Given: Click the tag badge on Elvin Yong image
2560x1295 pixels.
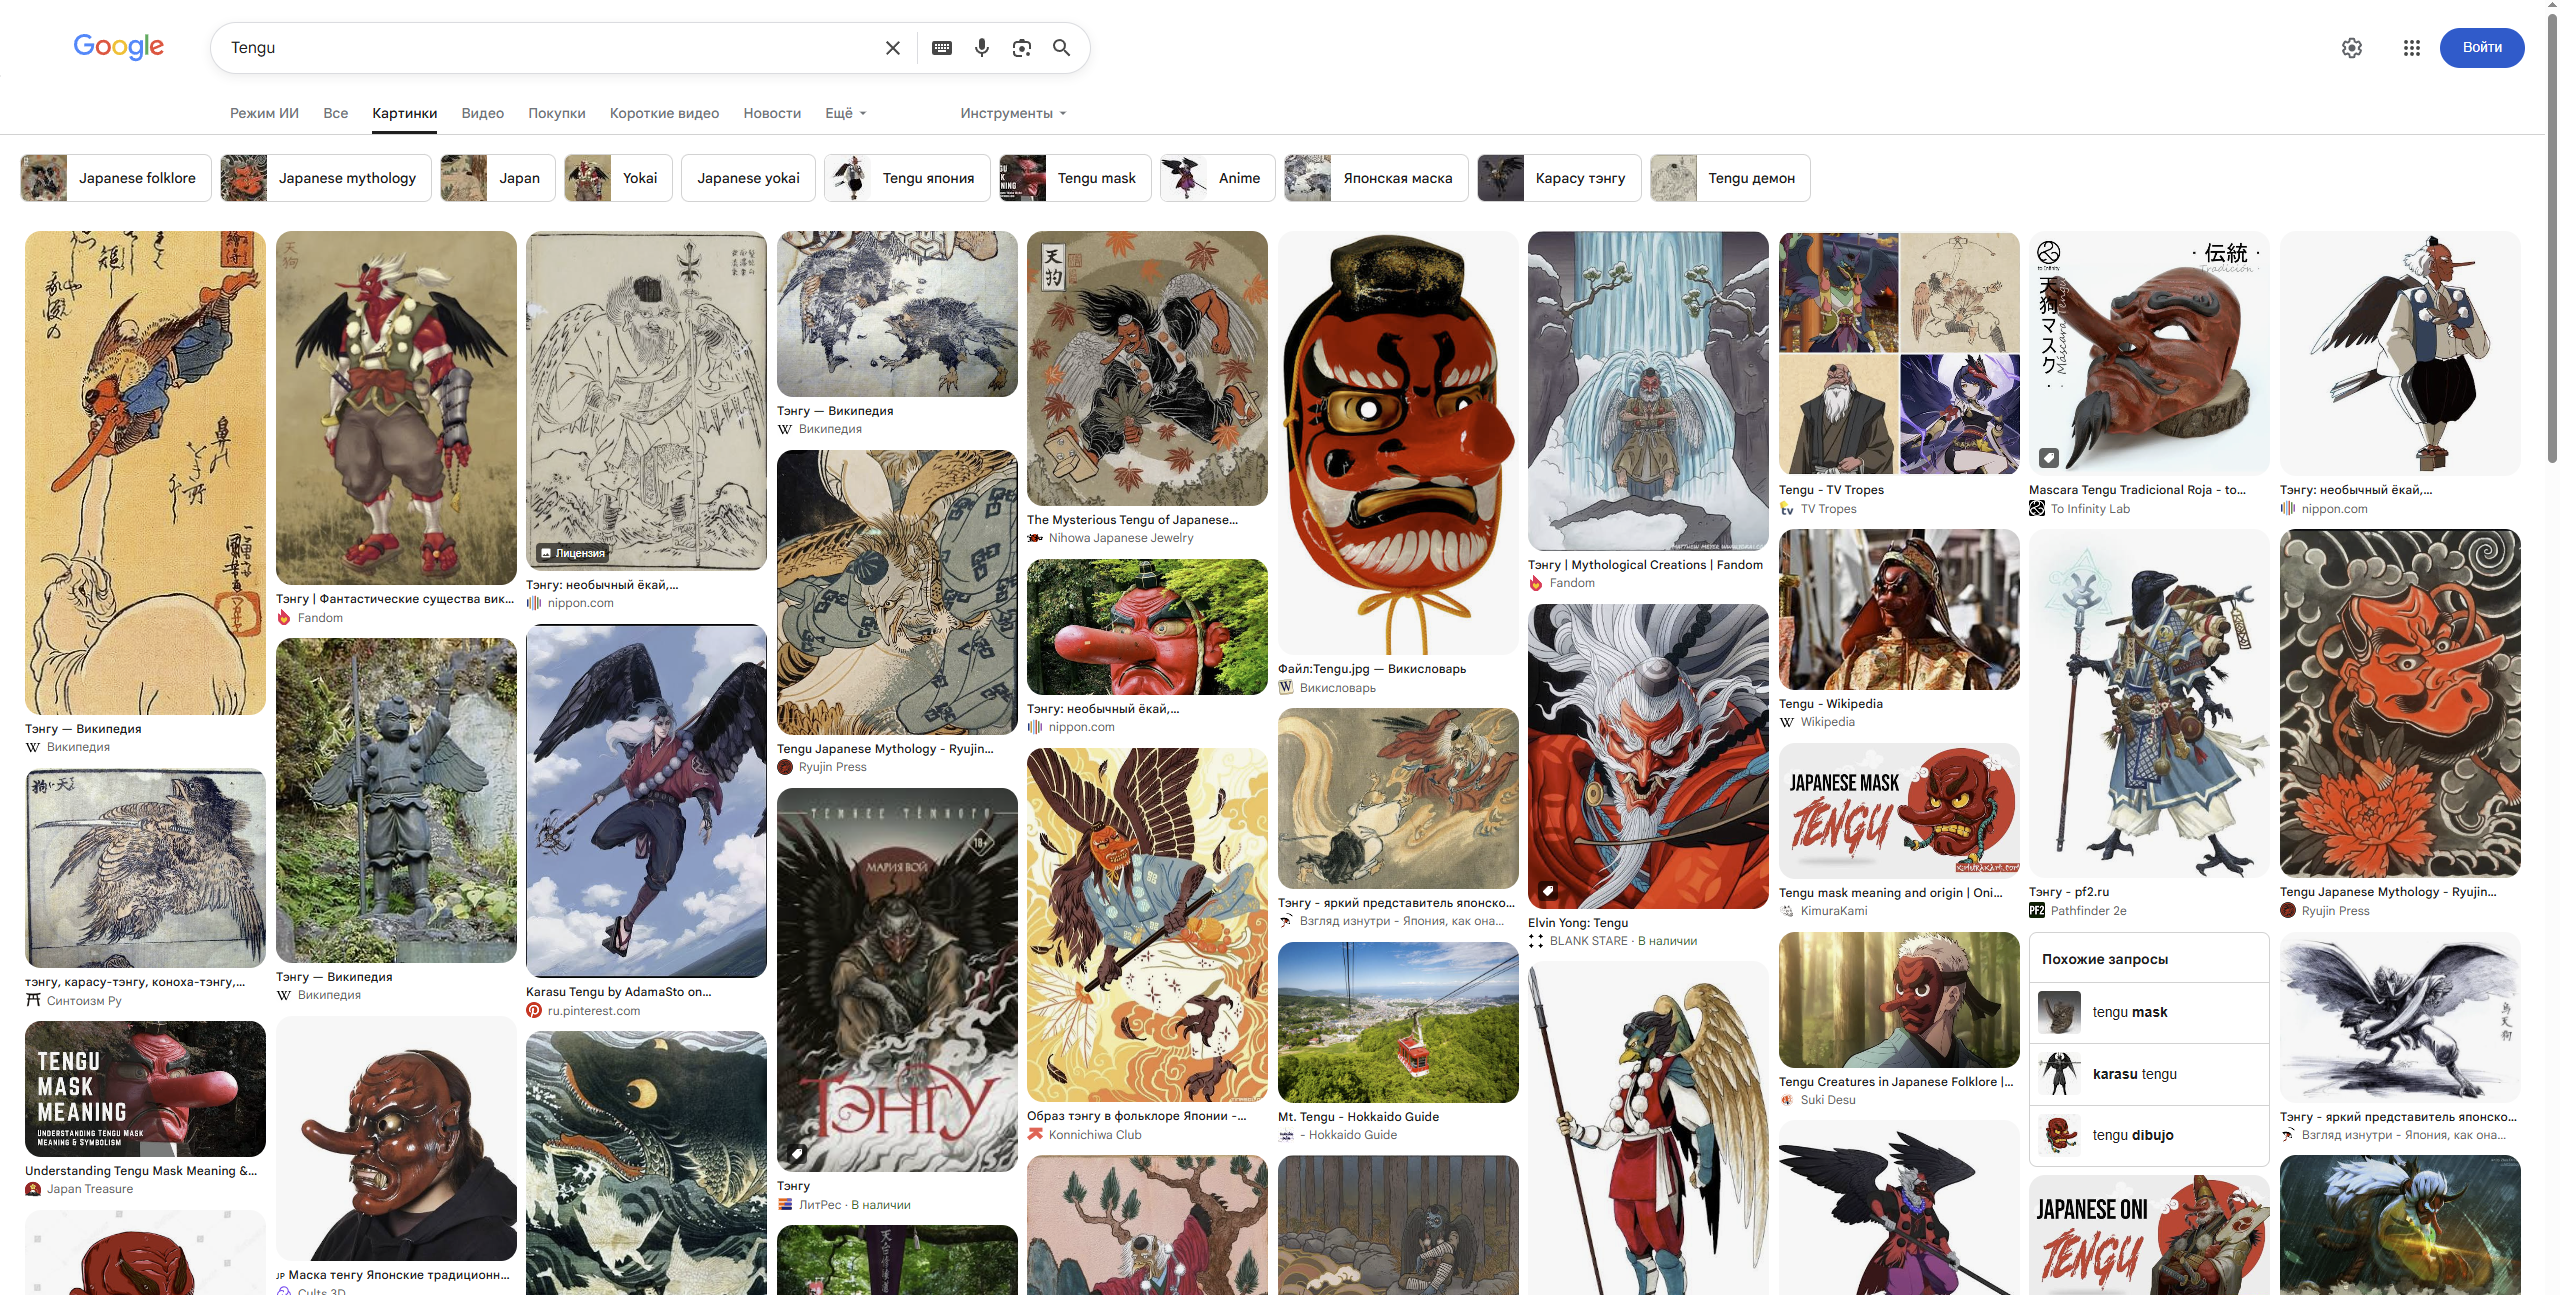Looking at the screenshot, I should 1548,890.
